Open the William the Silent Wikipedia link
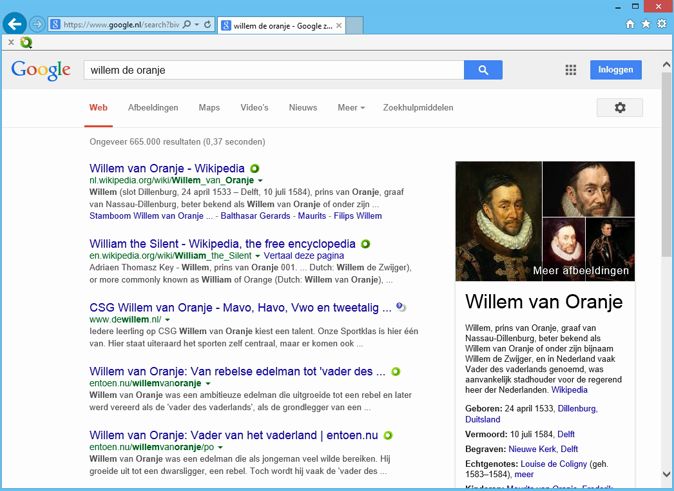Viewport: 674px width, 491px height. tap(222, 244)
